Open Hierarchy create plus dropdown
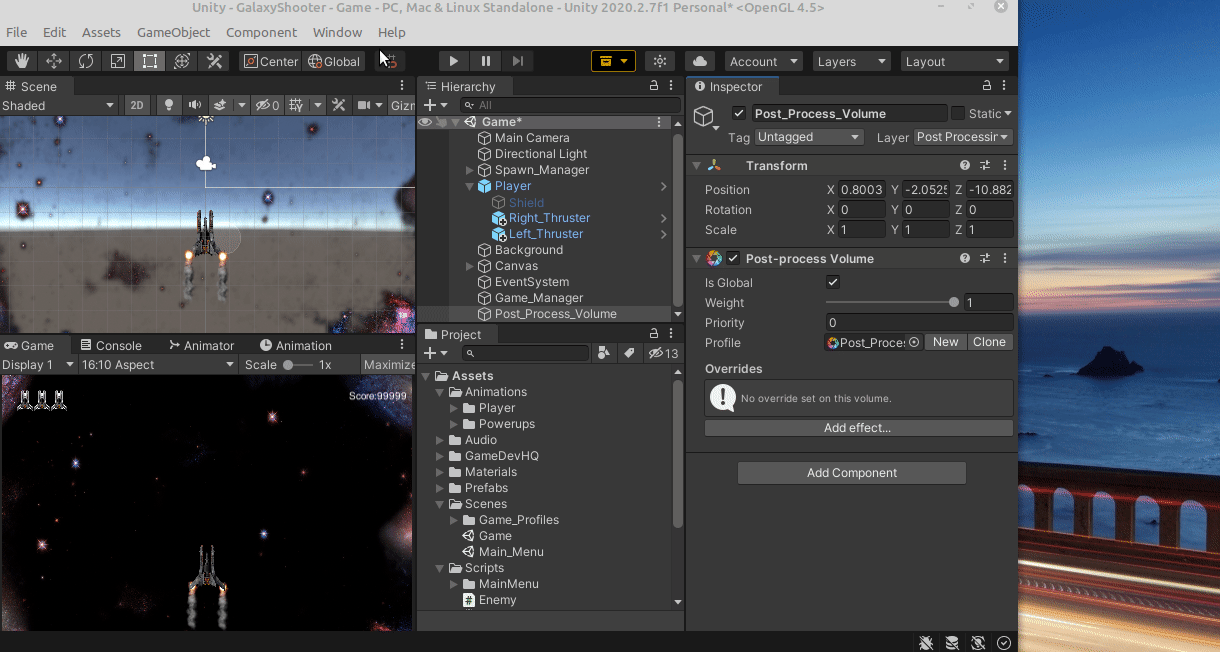 pyautogui.click(x=436, y=105)
